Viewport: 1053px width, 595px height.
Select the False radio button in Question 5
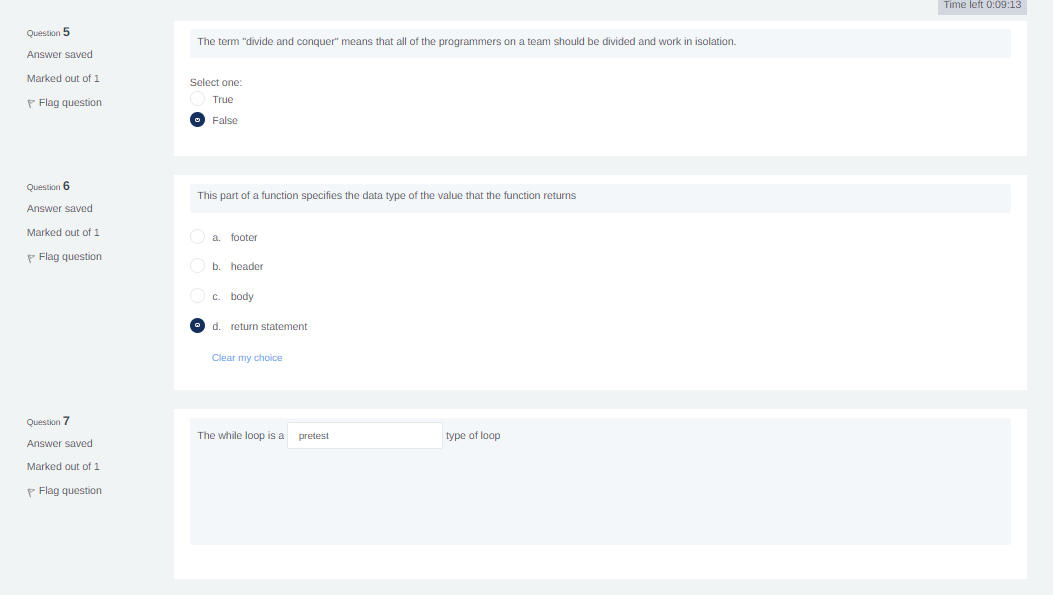pyautogui.click(x=197, y=120)
